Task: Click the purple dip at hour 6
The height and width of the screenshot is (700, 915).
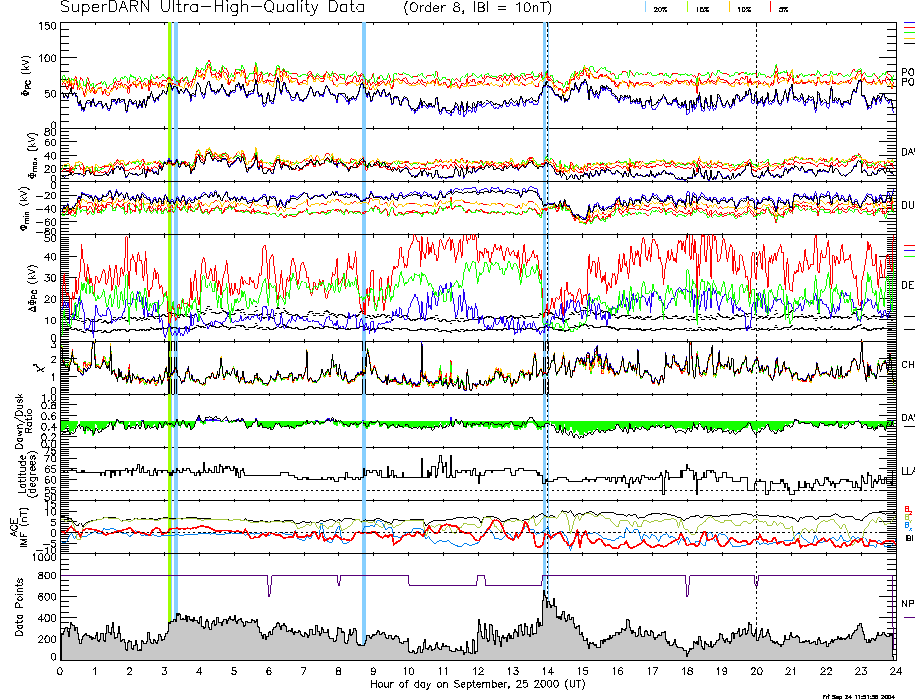Action: [269, 587]
